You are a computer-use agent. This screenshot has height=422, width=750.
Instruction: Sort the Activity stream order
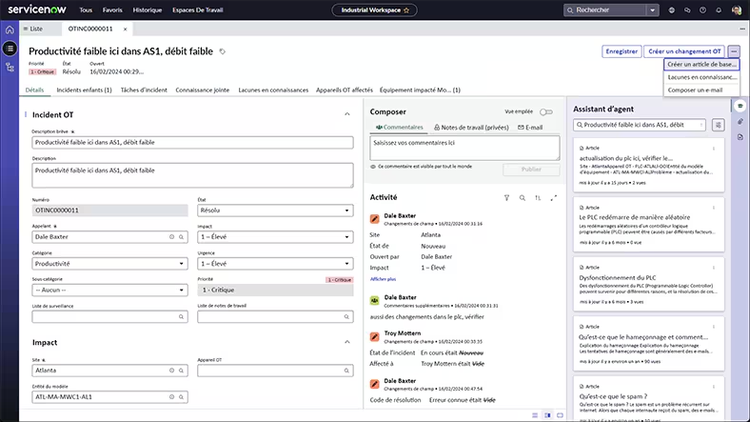[538, 198]
